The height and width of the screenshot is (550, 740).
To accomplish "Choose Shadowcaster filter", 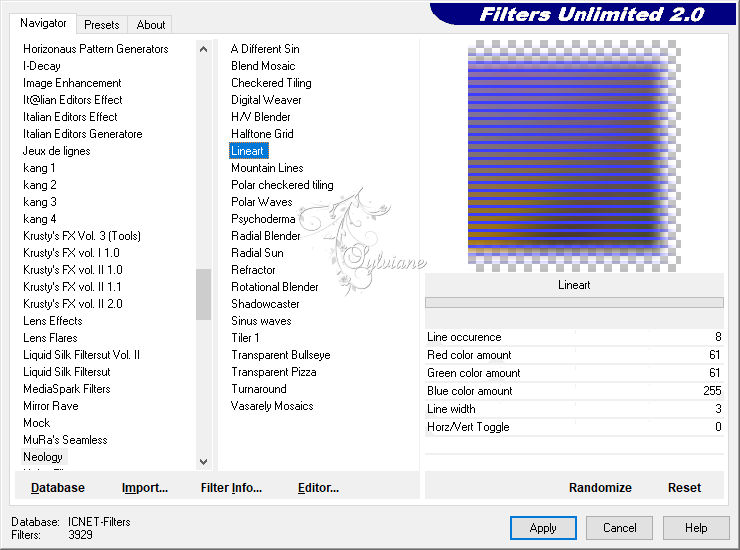I will tap(265, 304).
